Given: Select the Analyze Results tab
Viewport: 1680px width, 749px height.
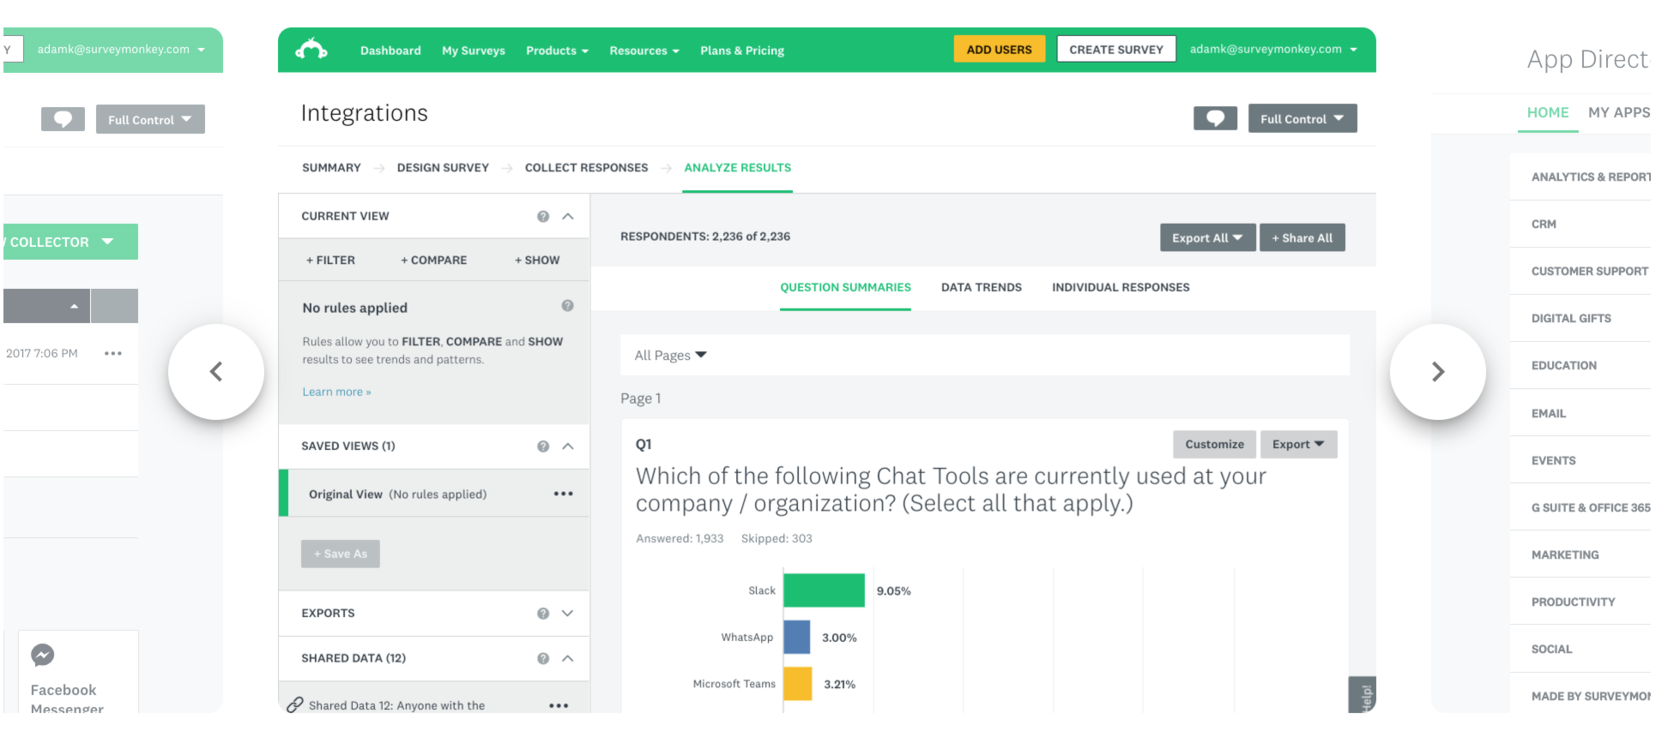Looking at the screenshot, I should pos(737,168).
